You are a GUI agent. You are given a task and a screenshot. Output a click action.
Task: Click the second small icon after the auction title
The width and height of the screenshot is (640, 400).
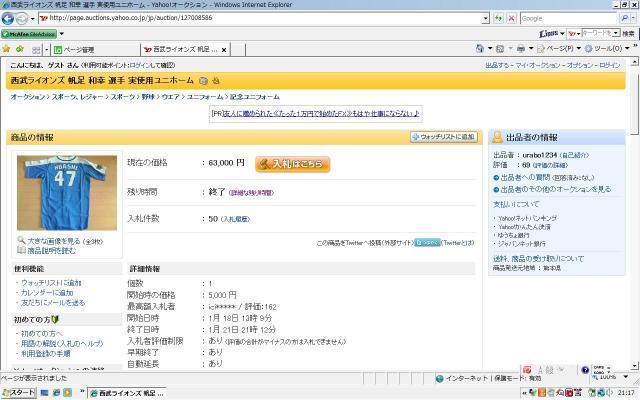point(216,81)
